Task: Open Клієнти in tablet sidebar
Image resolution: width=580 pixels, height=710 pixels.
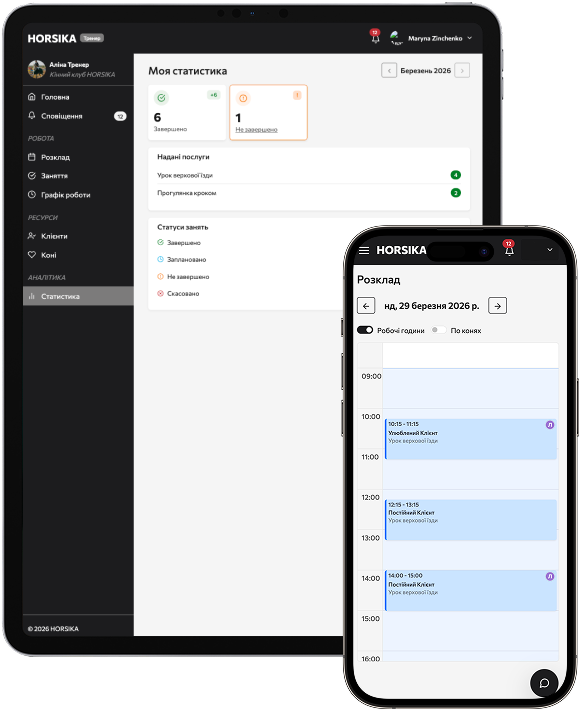Action: [78, 236]
